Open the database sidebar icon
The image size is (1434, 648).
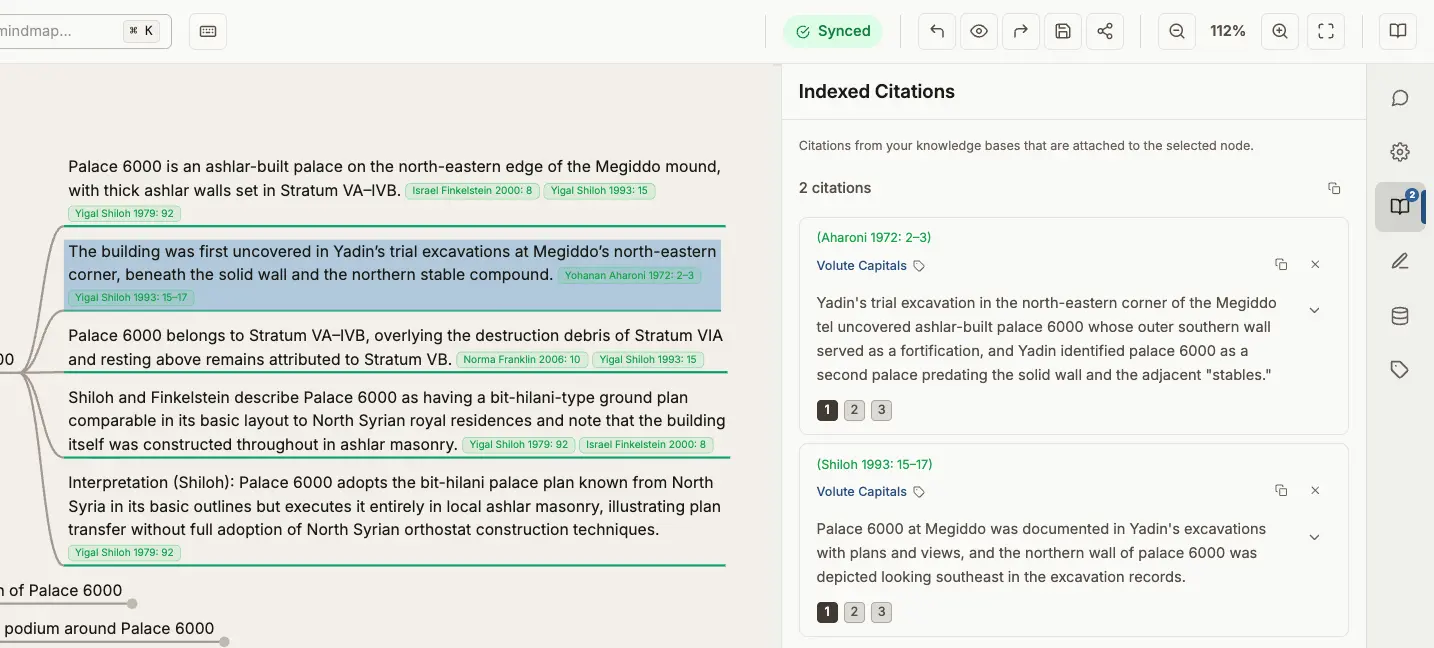(1400, 316)
